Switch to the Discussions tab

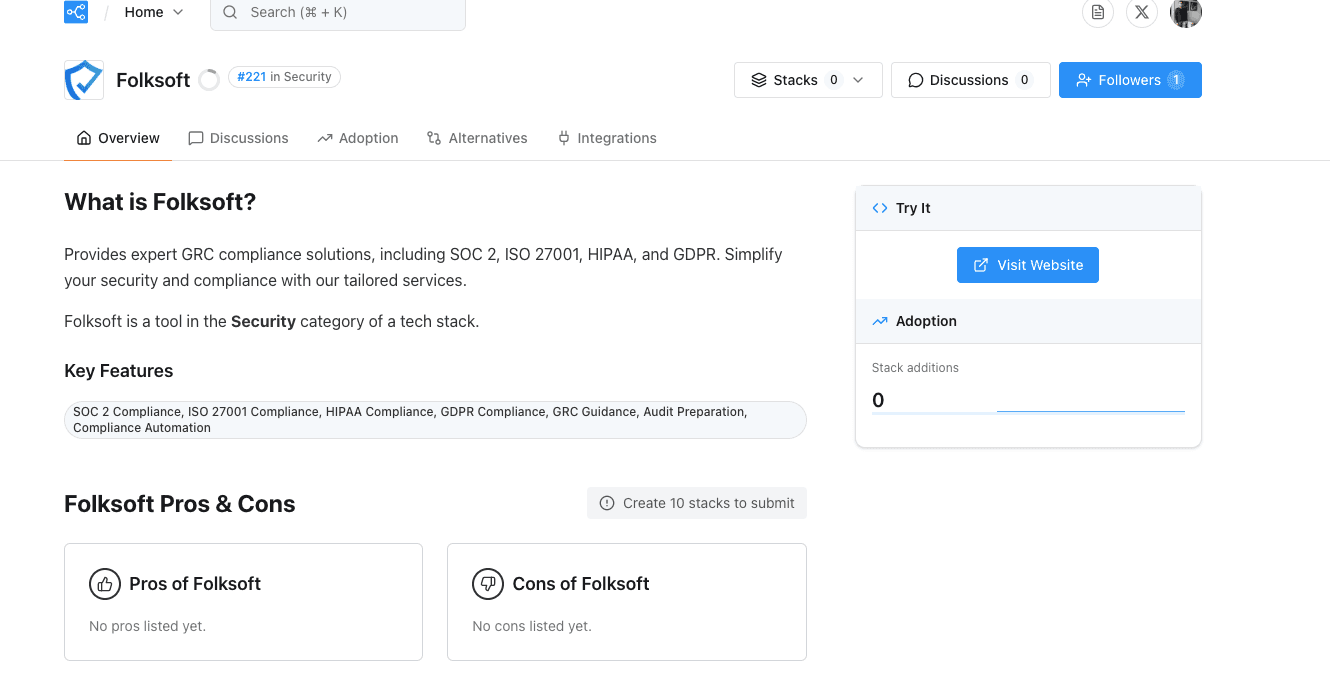tap(238, 138)
